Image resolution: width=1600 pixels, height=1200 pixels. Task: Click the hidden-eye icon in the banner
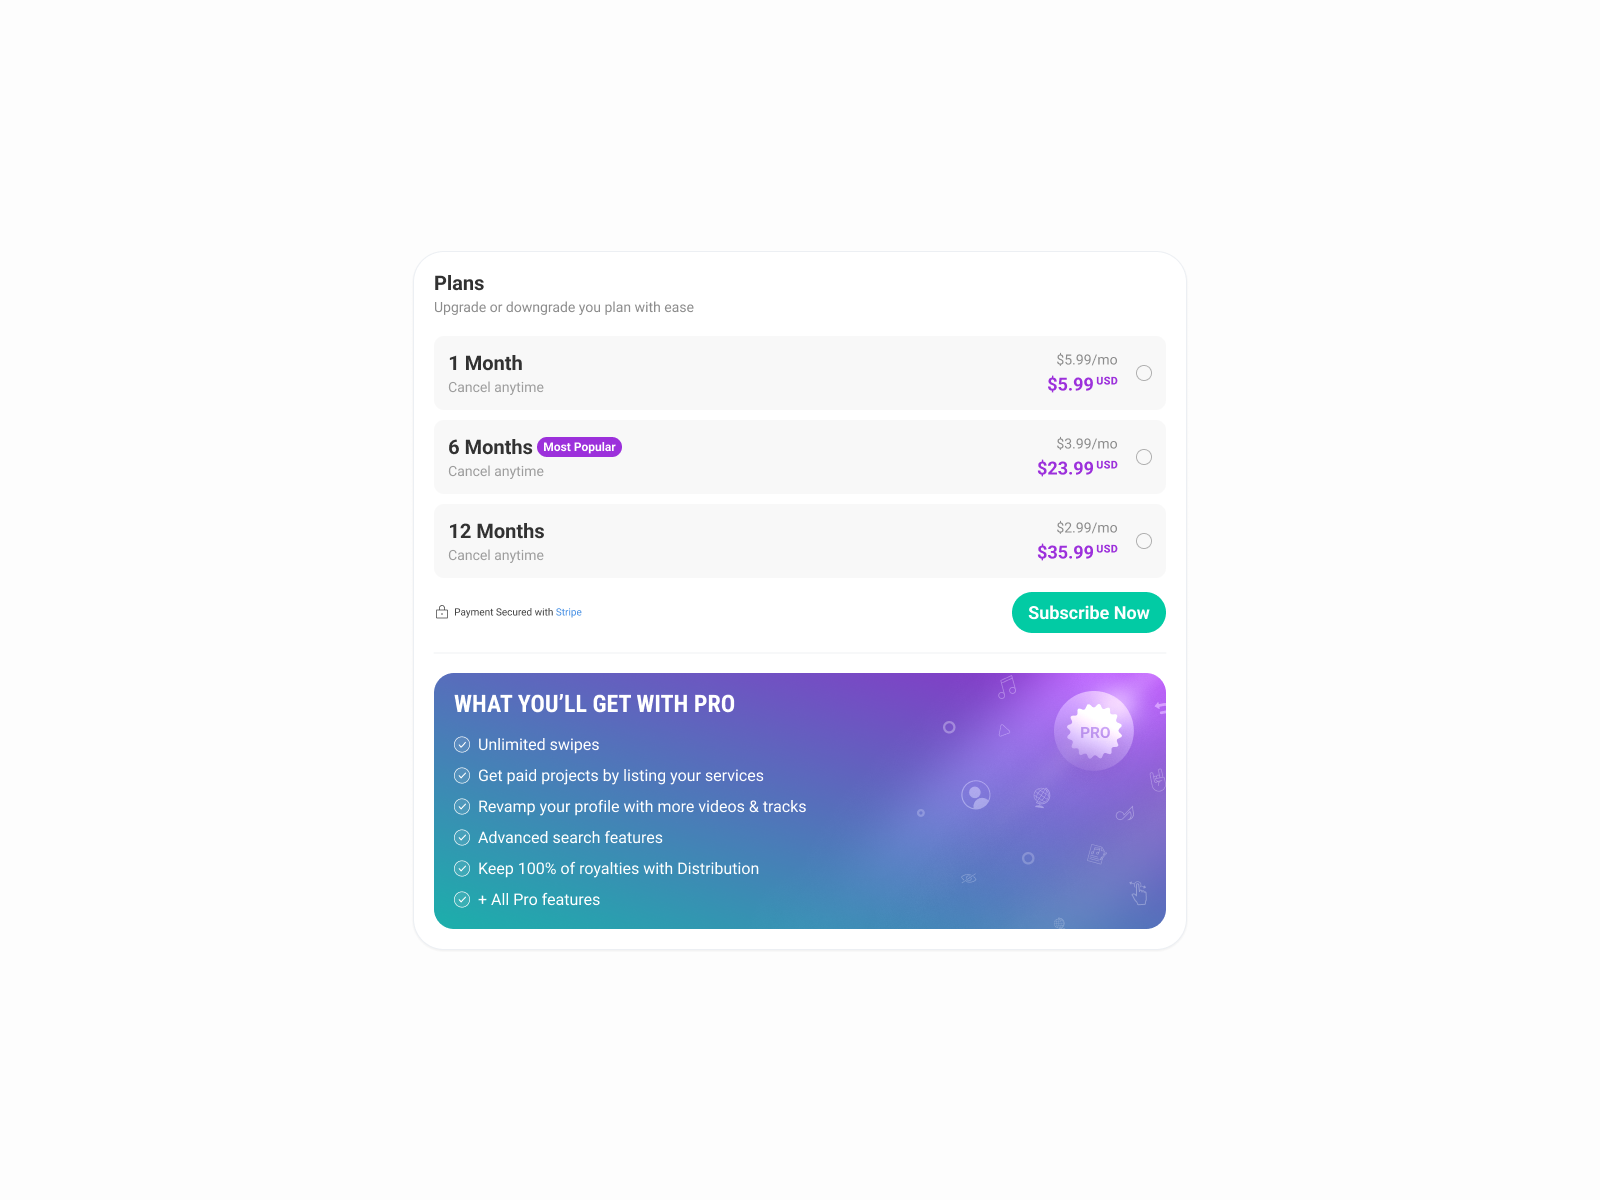968,877
